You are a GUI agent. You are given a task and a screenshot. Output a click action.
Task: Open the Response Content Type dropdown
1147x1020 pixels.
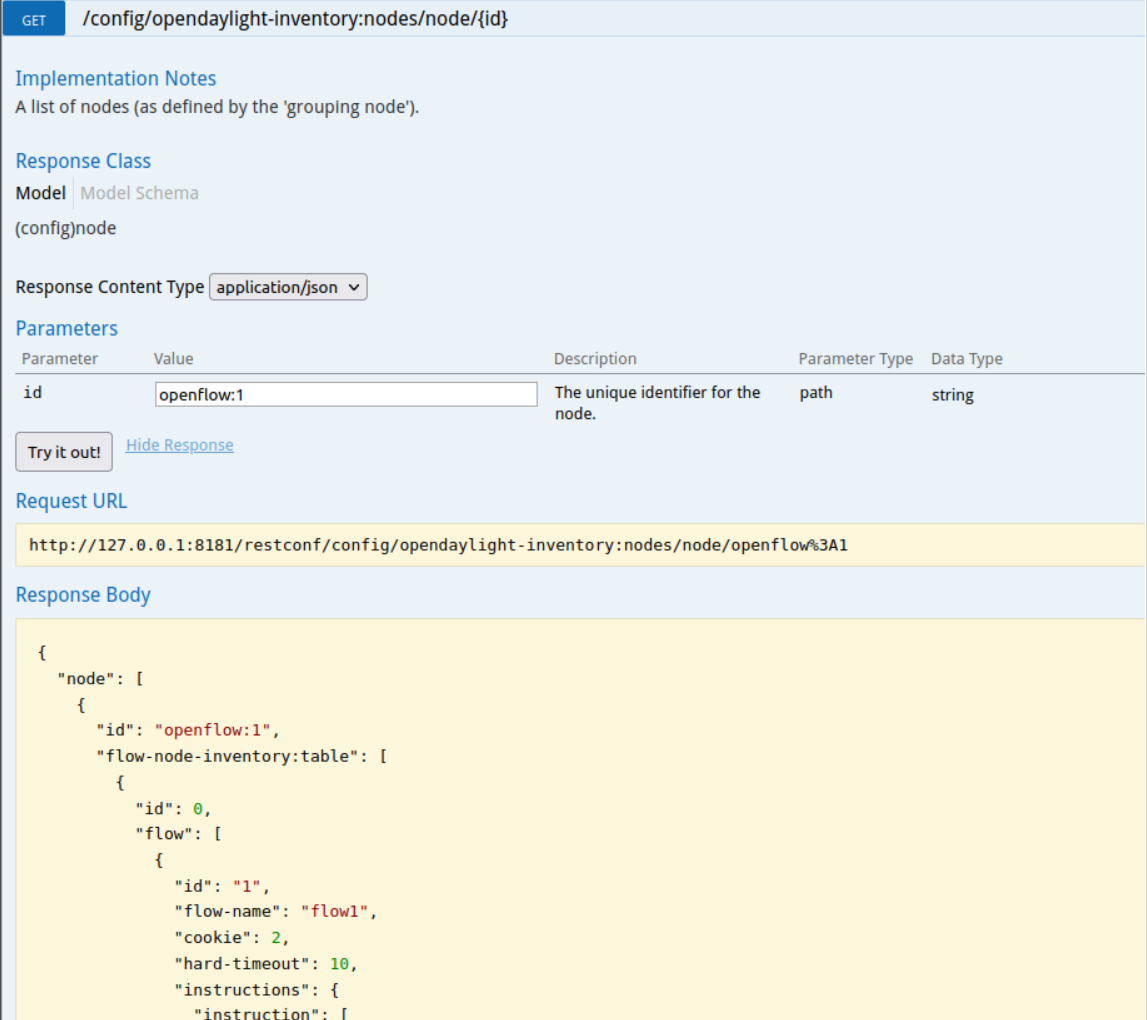[x=288, y=287]
